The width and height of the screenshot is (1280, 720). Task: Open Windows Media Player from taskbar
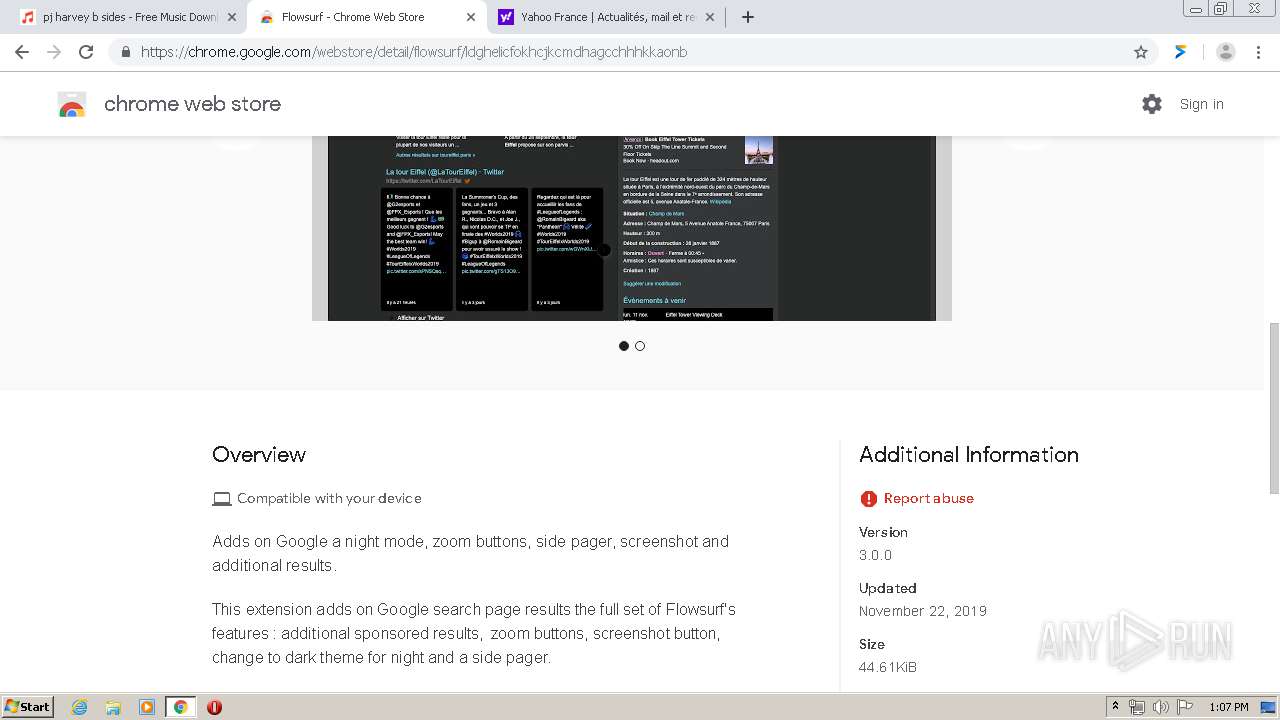147,707
